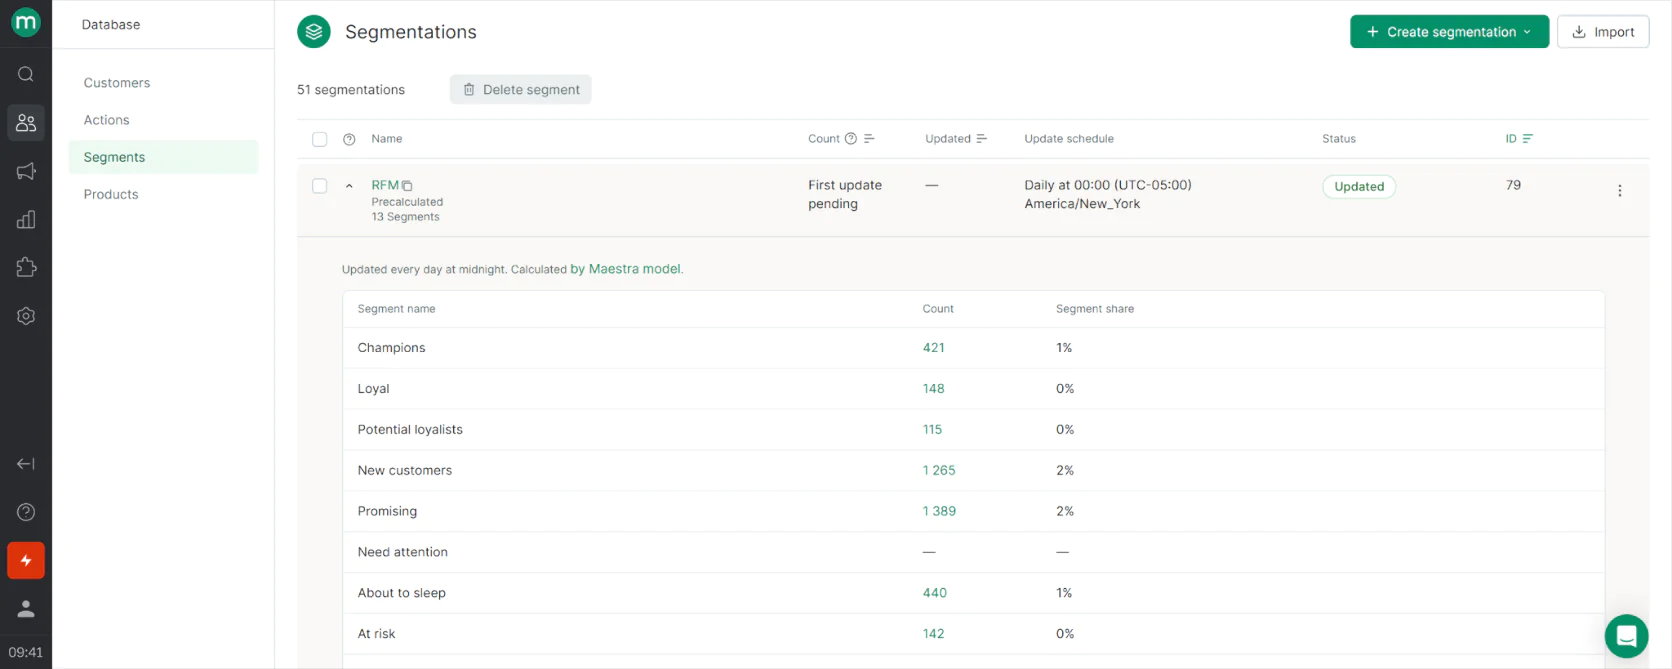This screenshot has width=1672, height=669.
Task: Open the Create segmentation dropdown
Action: [1448, 32]
